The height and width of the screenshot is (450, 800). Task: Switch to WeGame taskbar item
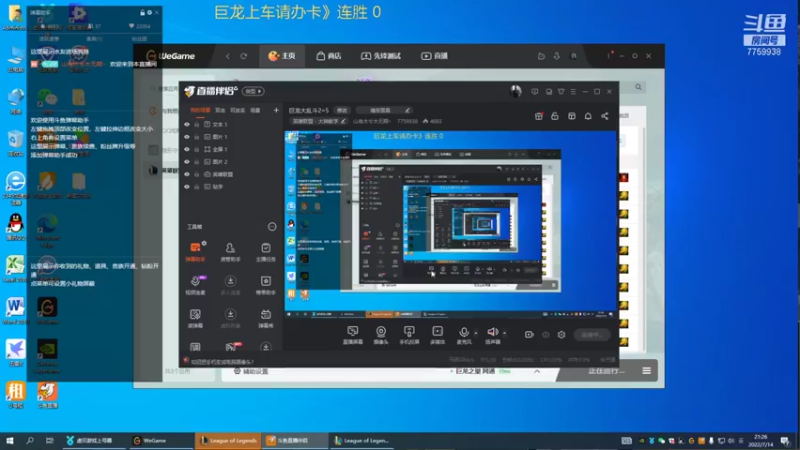[160, 440]
